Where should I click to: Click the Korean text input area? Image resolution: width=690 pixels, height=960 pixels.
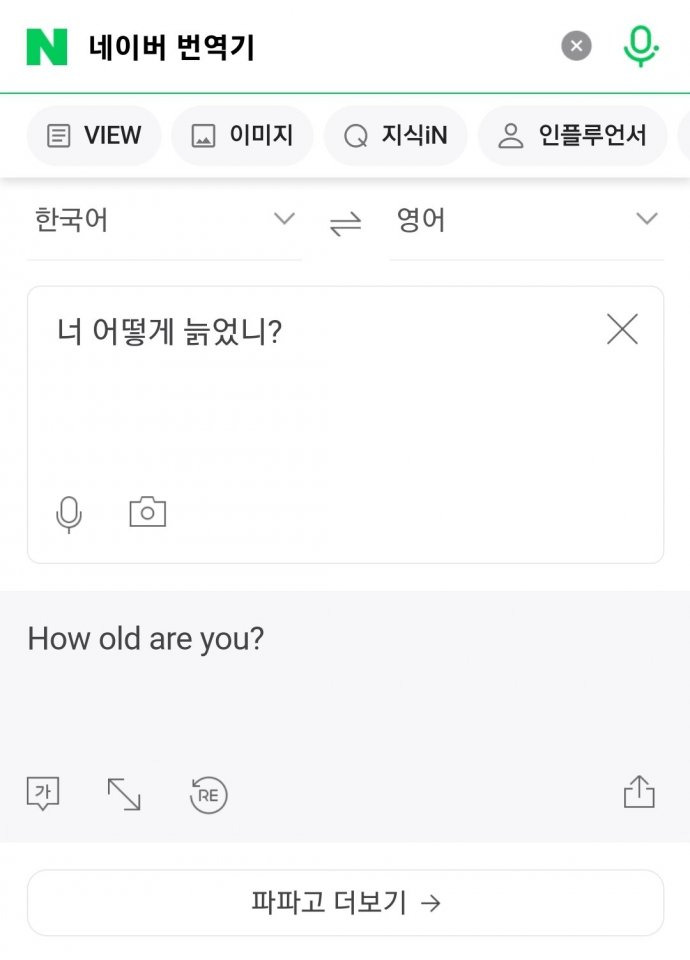coord(300,400)
